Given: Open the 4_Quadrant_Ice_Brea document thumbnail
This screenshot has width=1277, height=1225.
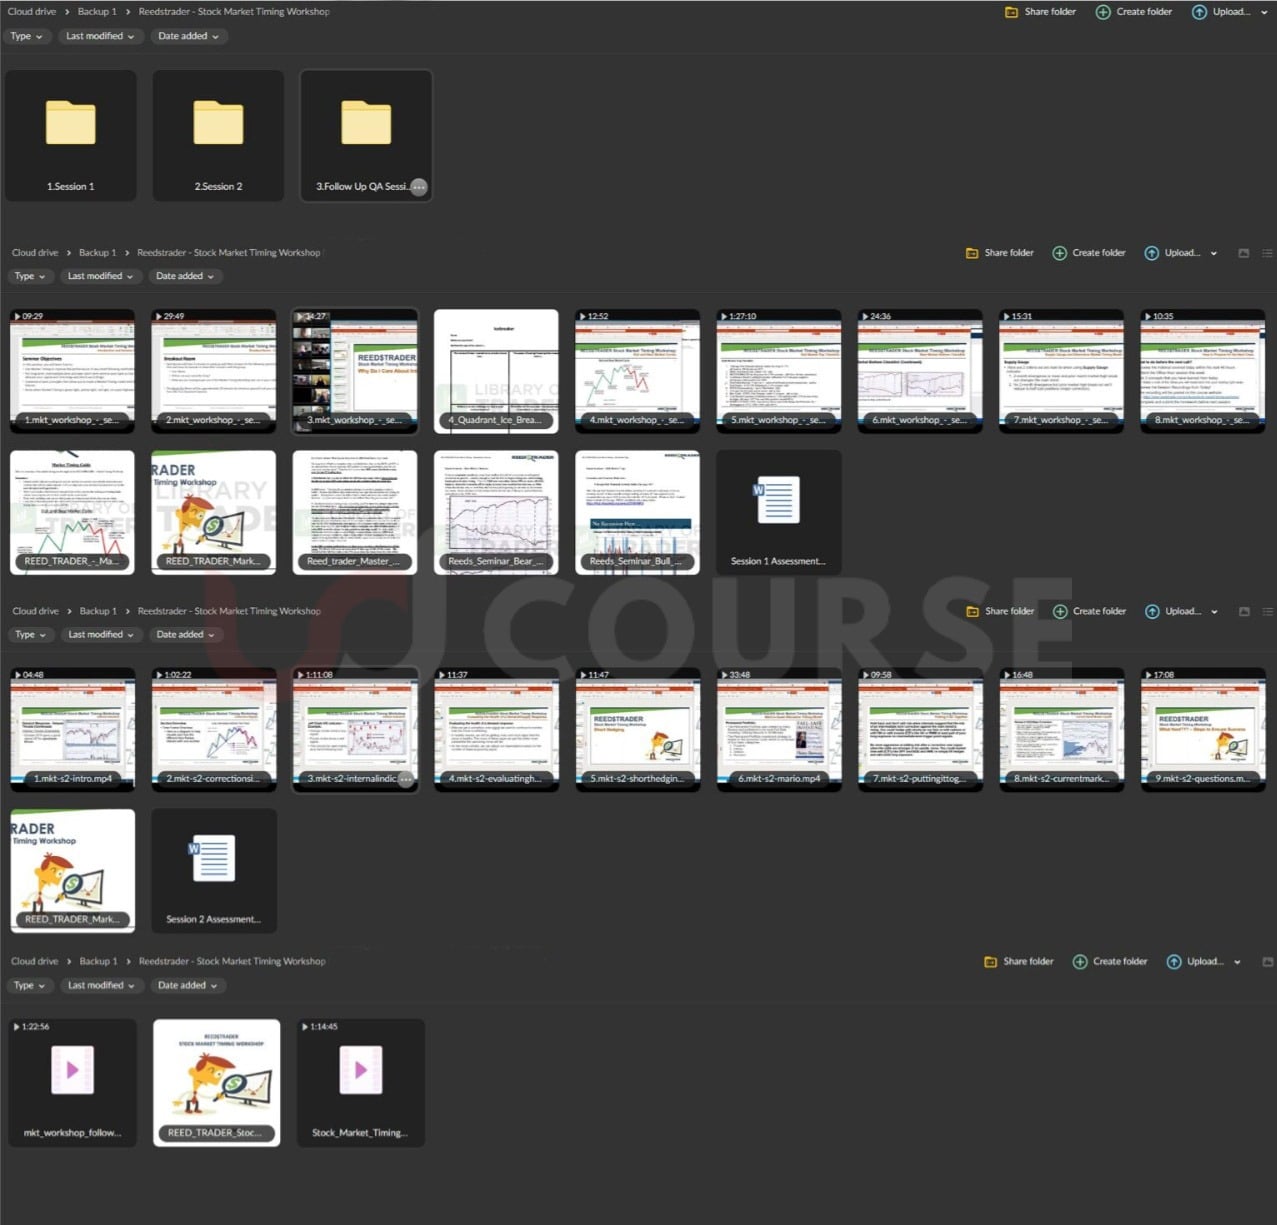Looking at the screenshot, I should 496,370.
